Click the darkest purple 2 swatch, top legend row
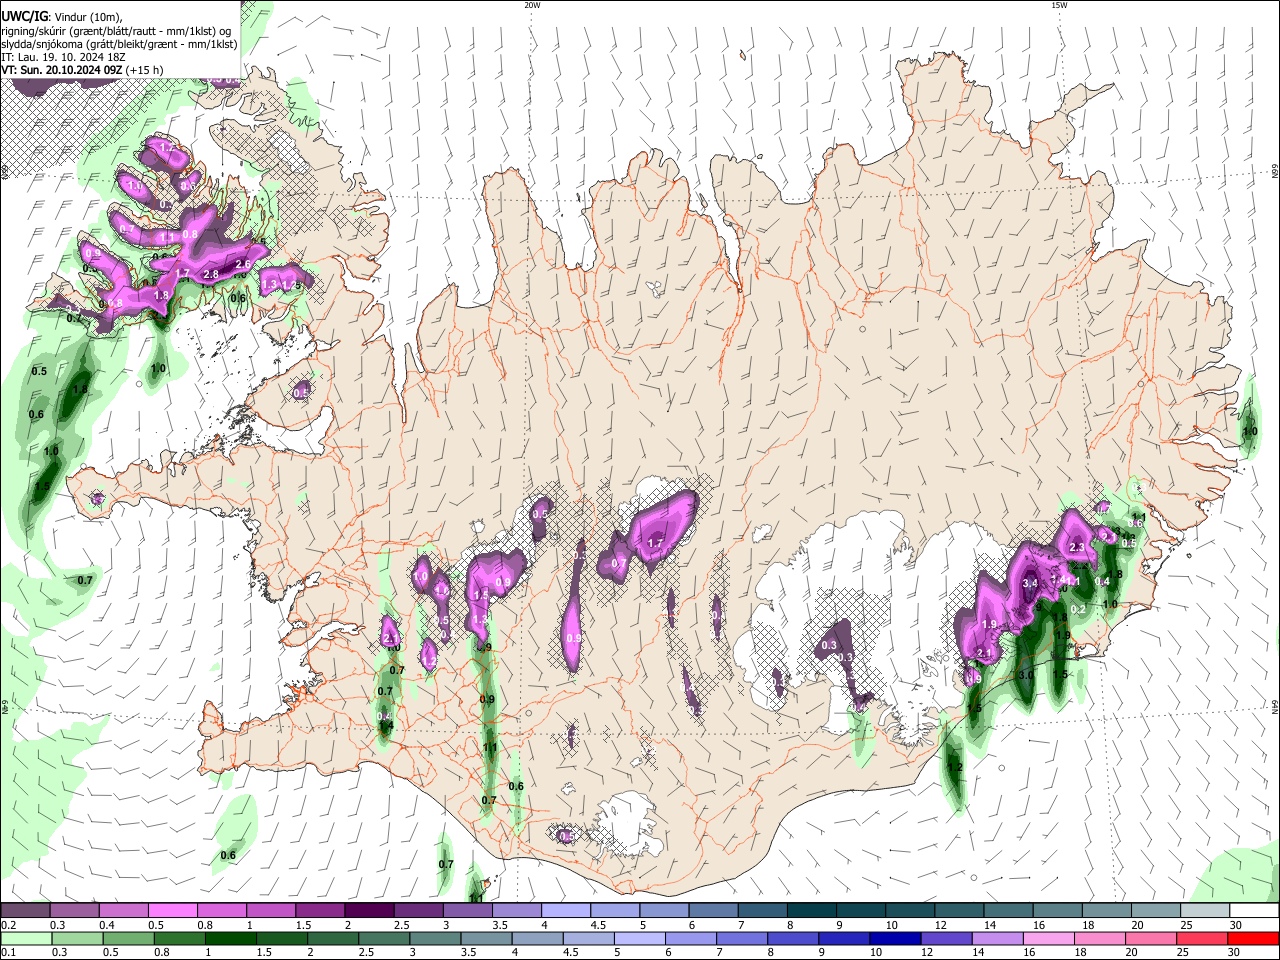Image resolution: width=1280 pixels, height=960 pixels. [x=368, y=911]
